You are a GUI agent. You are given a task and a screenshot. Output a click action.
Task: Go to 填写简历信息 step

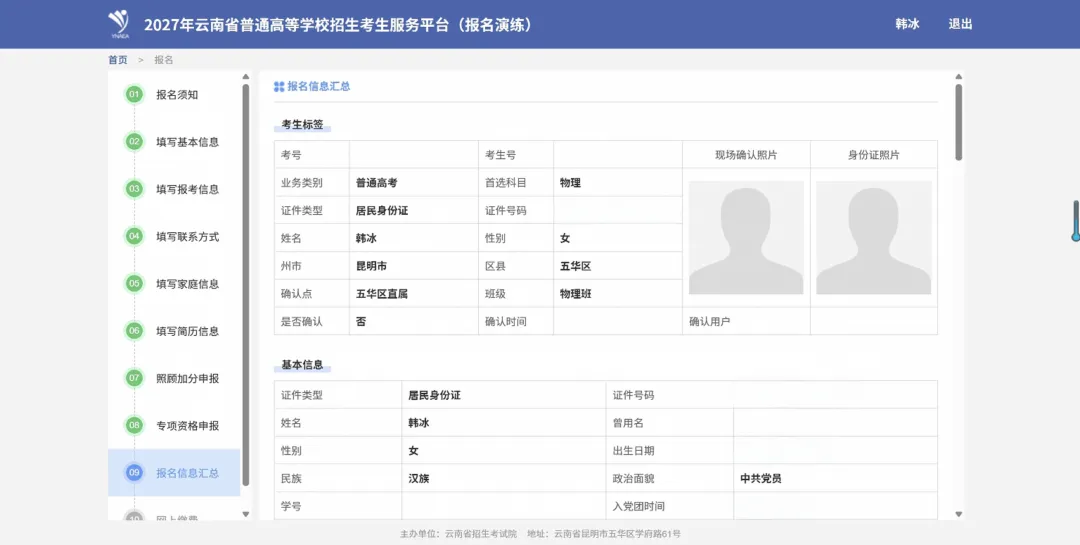click(187, 331)
